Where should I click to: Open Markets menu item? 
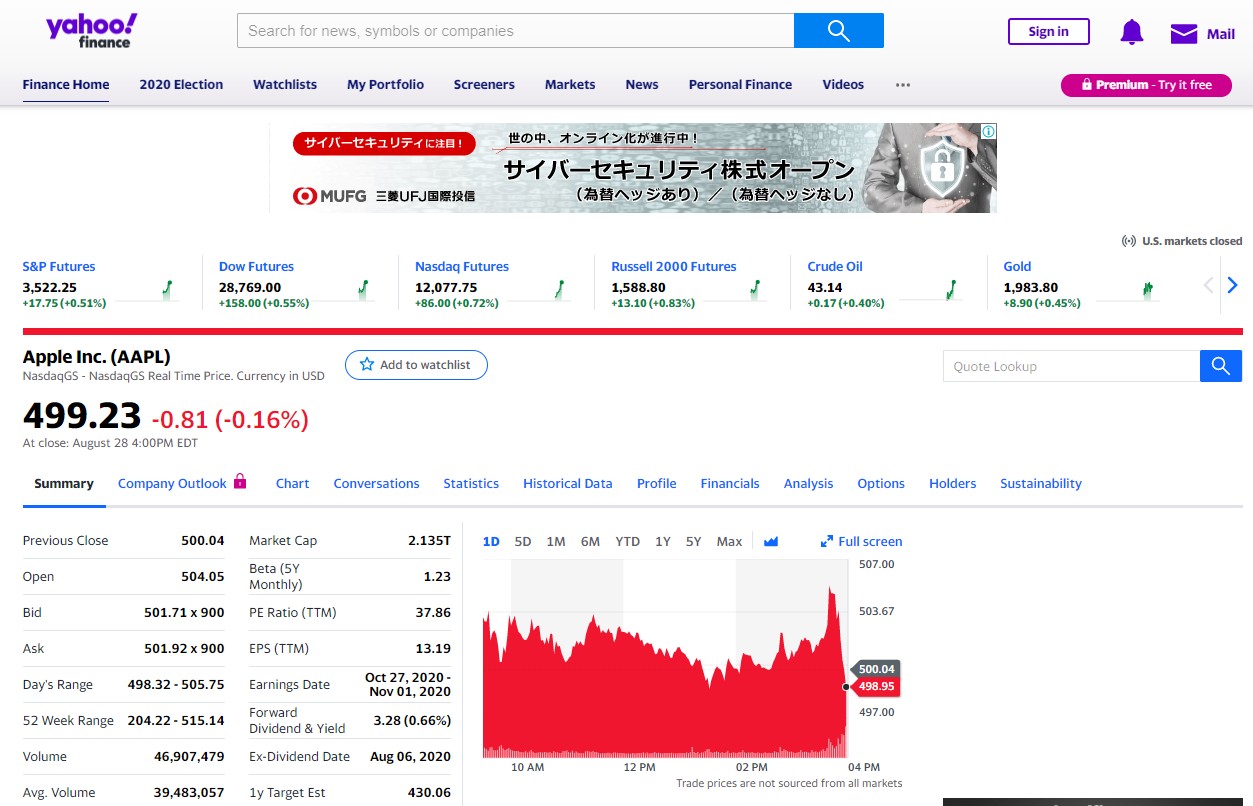pos(570,85)
